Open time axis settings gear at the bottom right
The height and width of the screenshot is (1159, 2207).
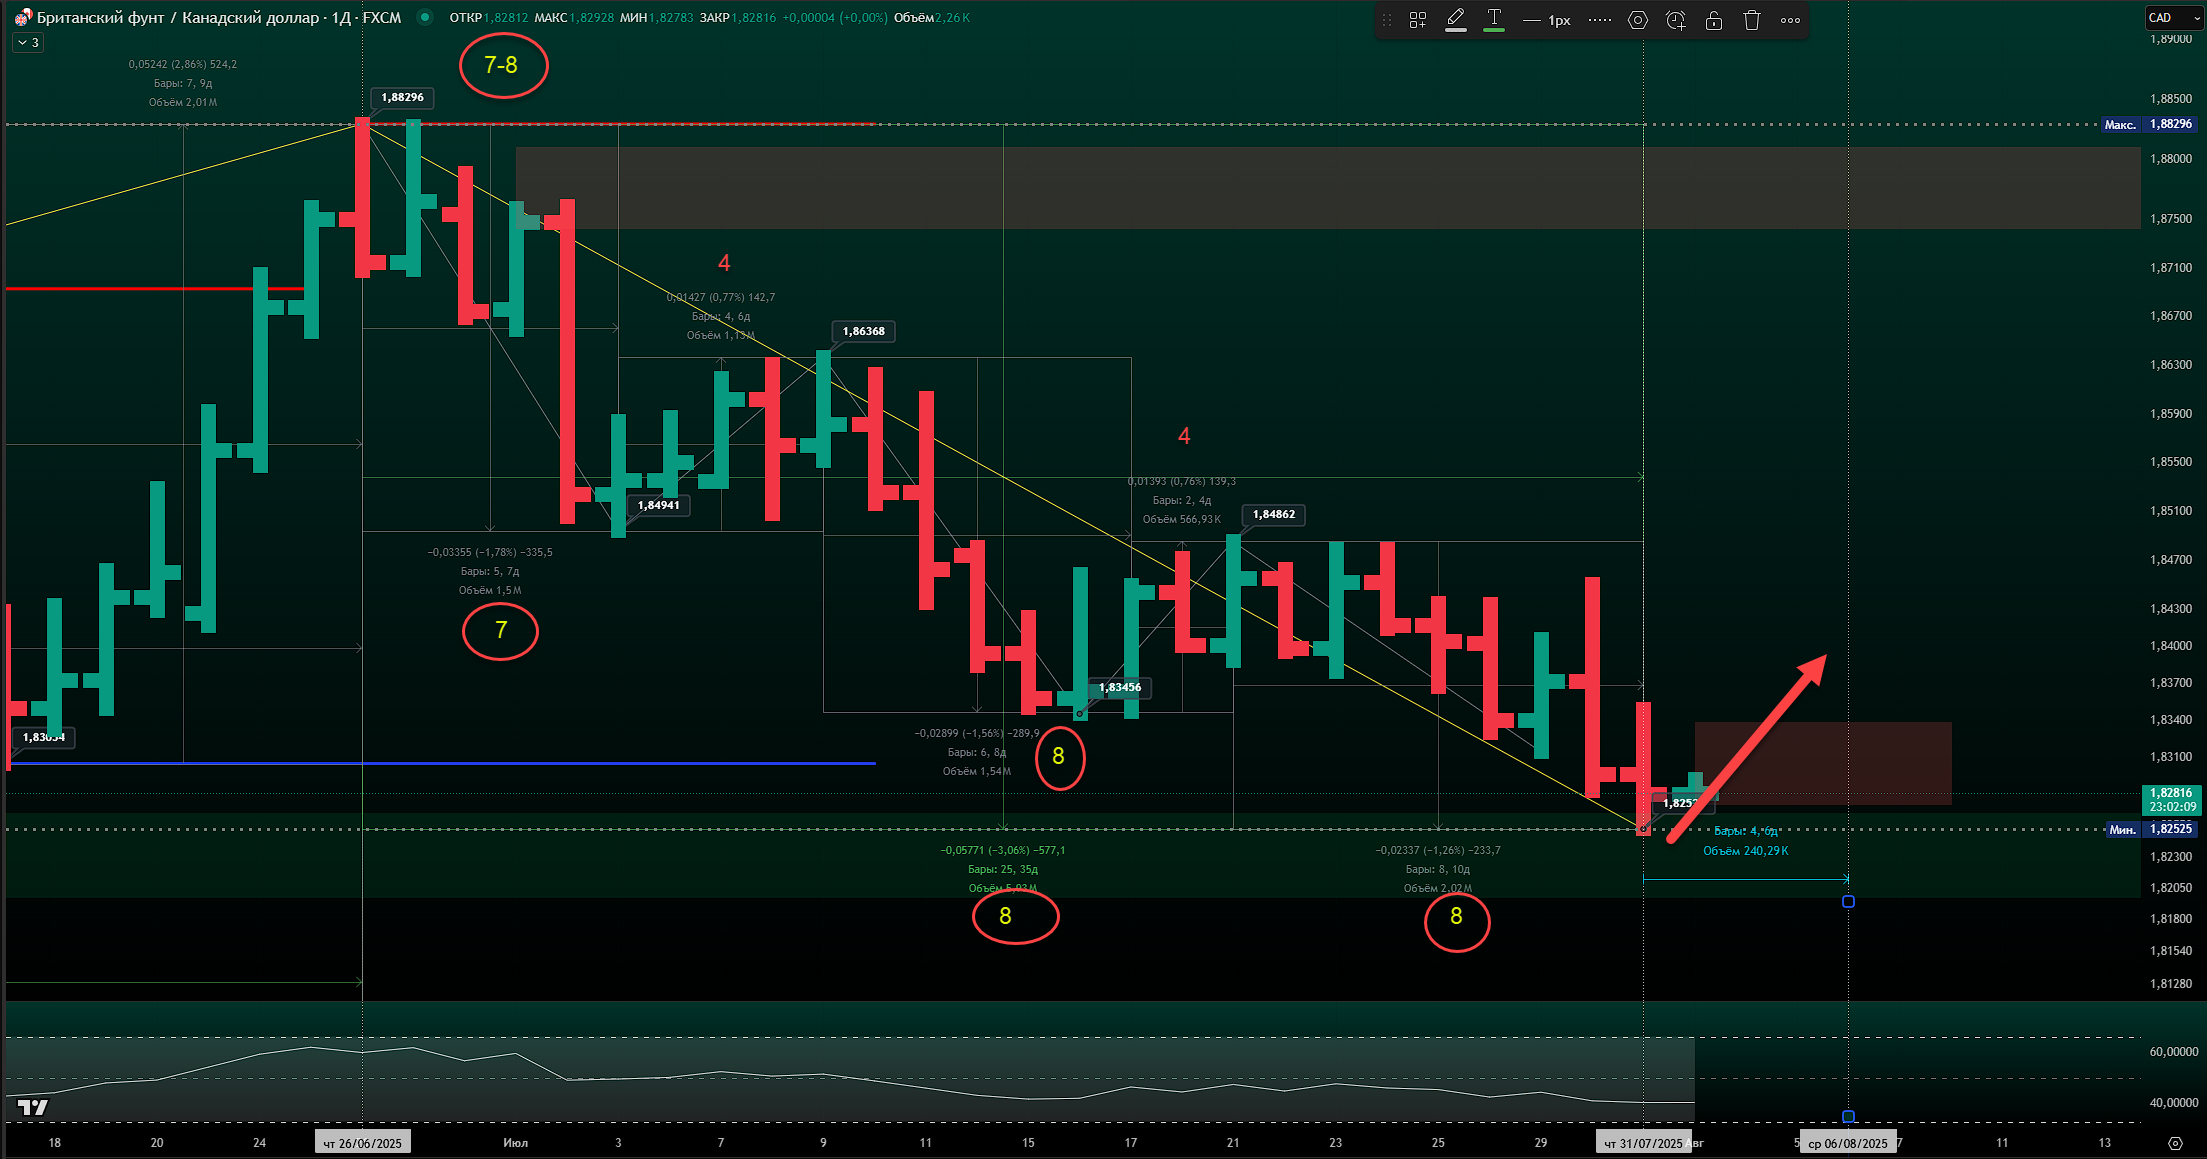pyautogui.click(x=2175, y=1143)
